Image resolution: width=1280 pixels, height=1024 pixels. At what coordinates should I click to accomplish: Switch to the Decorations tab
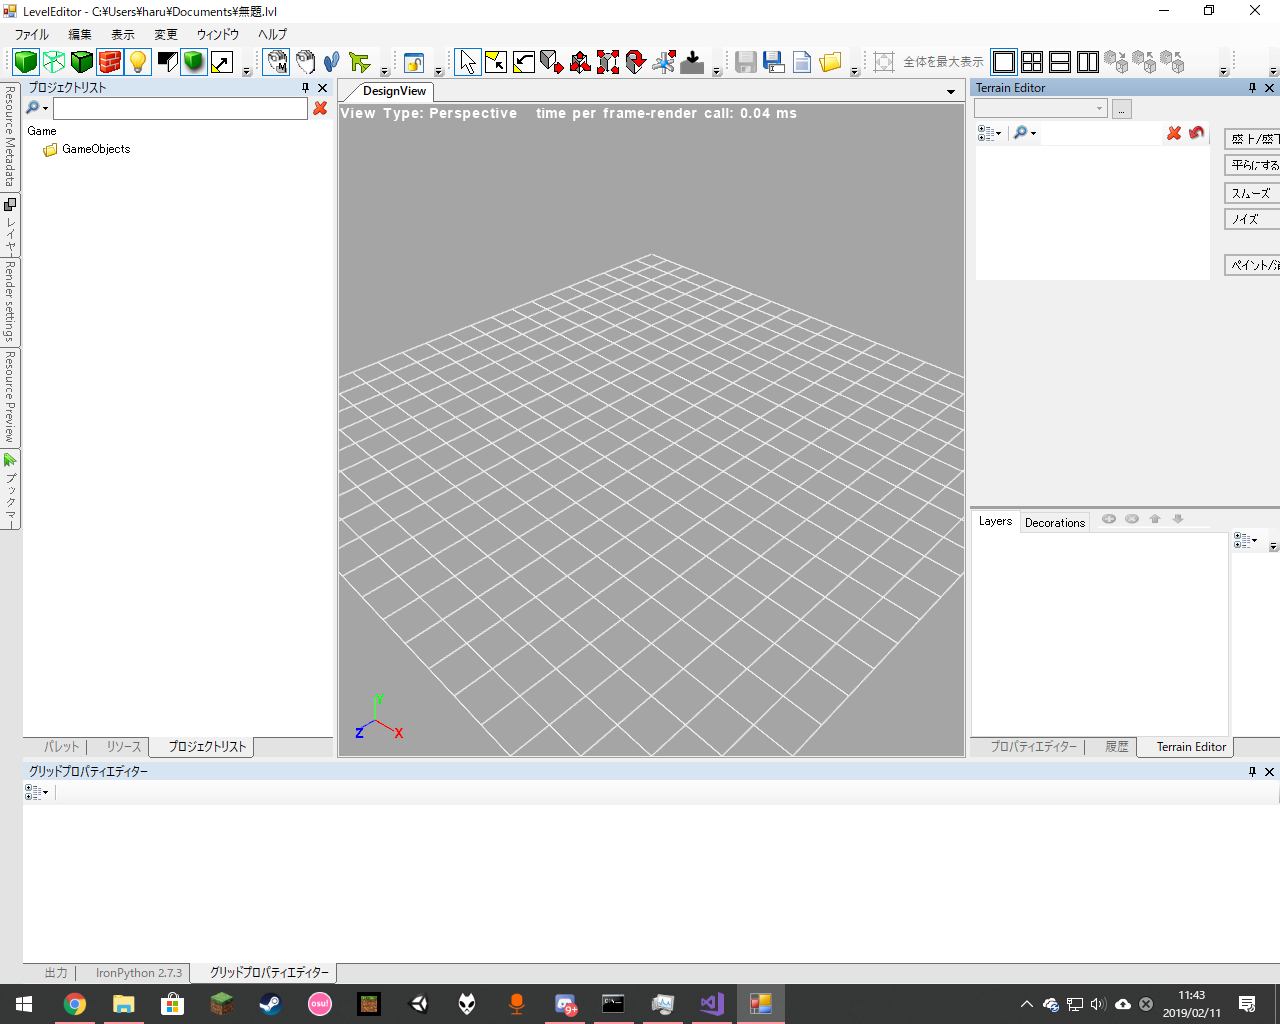pos(1054,522)
